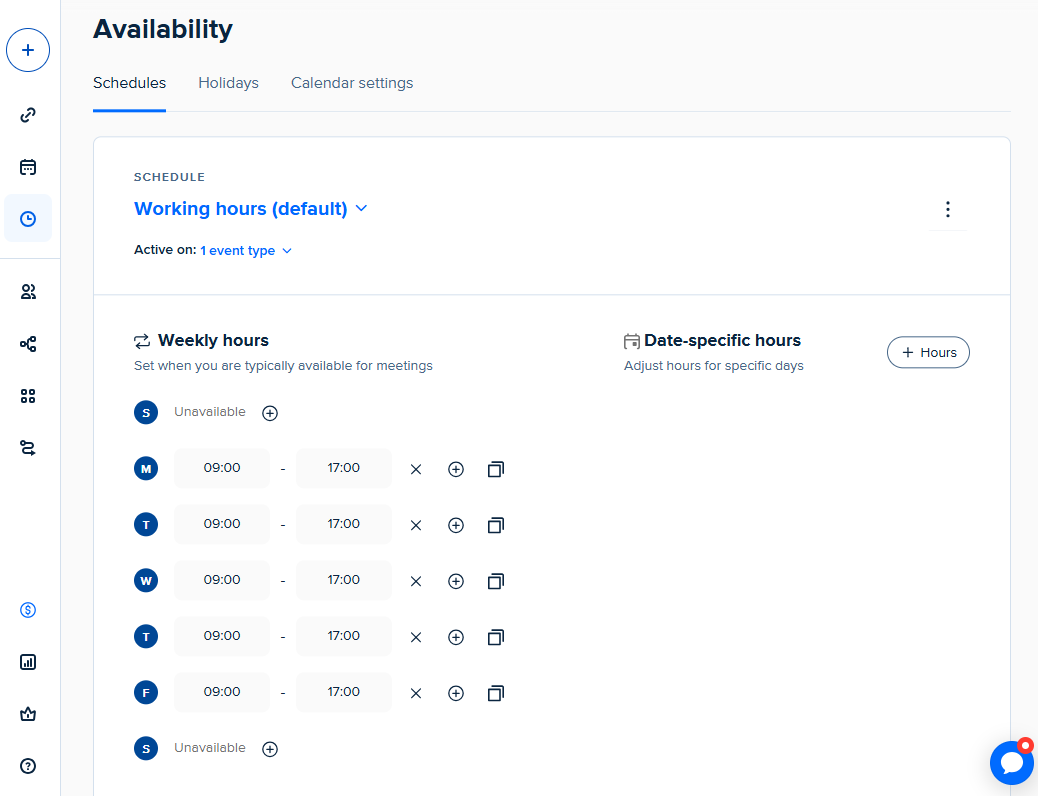Add another time interval on Friday
The image size is (1038, 796).
pos(456,693)
